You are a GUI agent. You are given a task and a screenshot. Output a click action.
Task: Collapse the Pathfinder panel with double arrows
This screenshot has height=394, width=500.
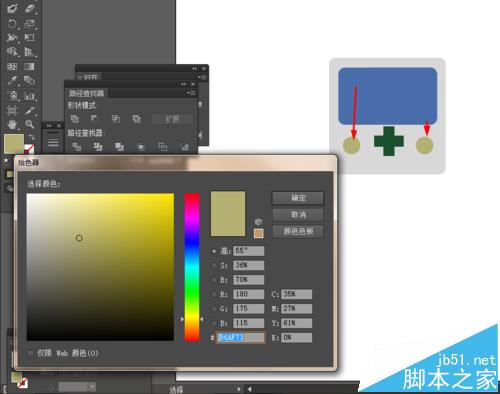click(x=183, y=84)
